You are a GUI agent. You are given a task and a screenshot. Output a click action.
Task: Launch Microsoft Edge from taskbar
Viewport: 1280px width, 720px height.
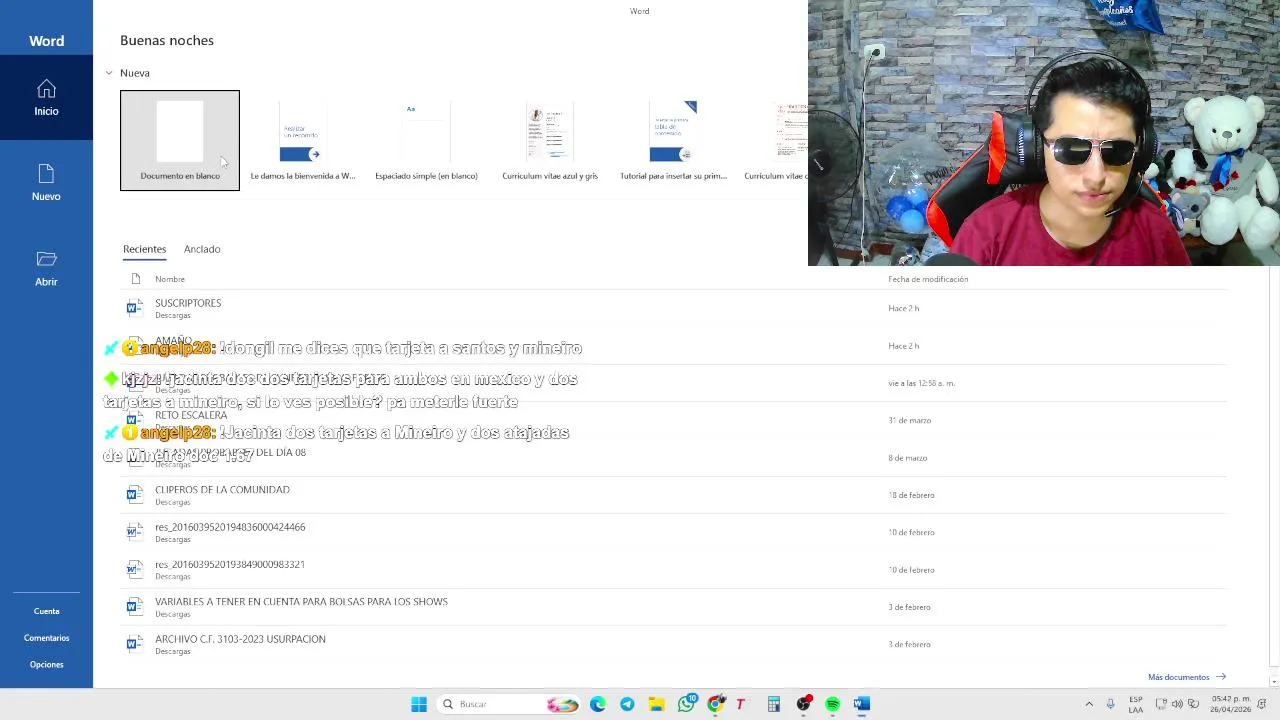598,704
